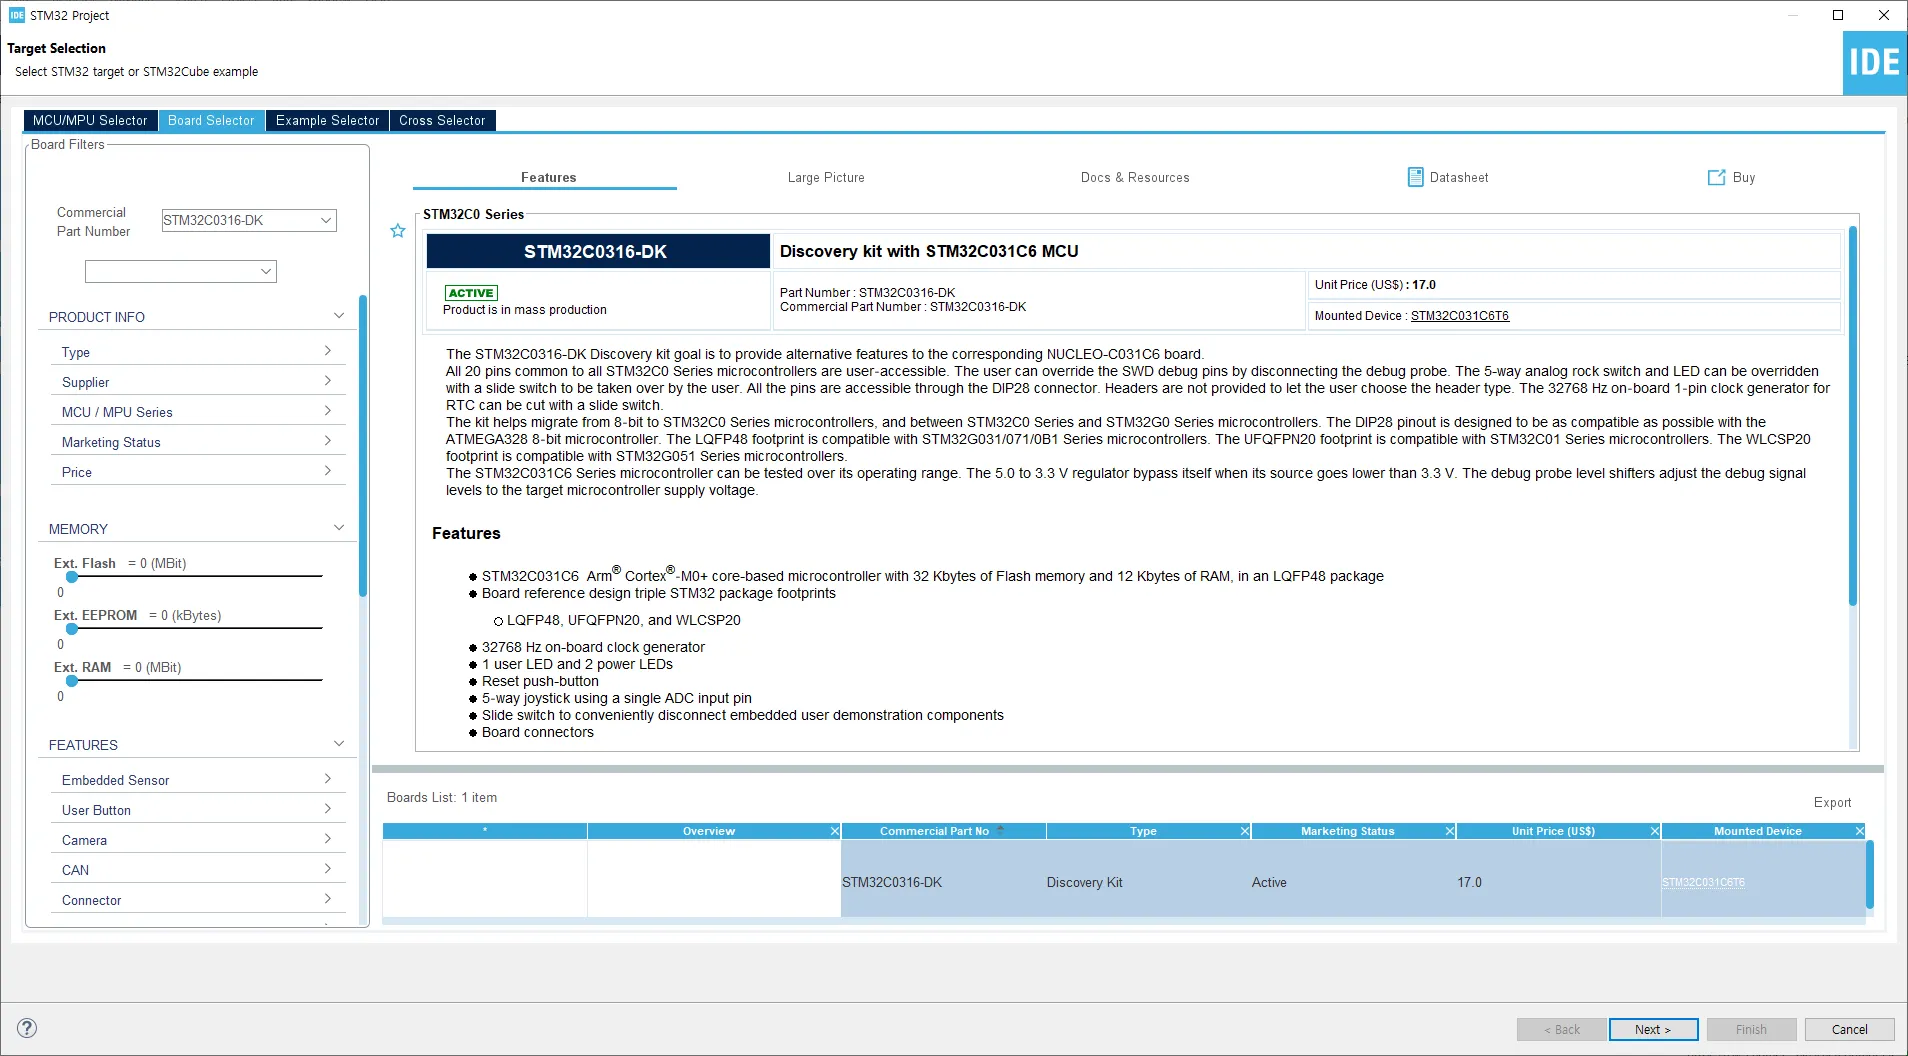Remove the Overview column with its X

click(x=835, y=831)
